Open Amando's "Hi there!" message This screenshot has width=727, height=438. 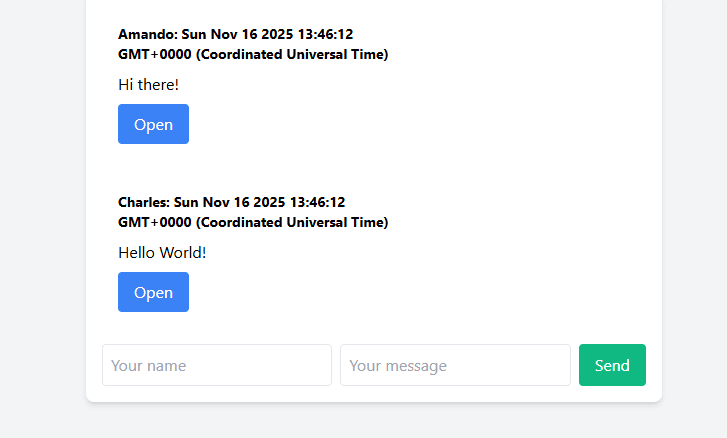(x=153, y=124)
